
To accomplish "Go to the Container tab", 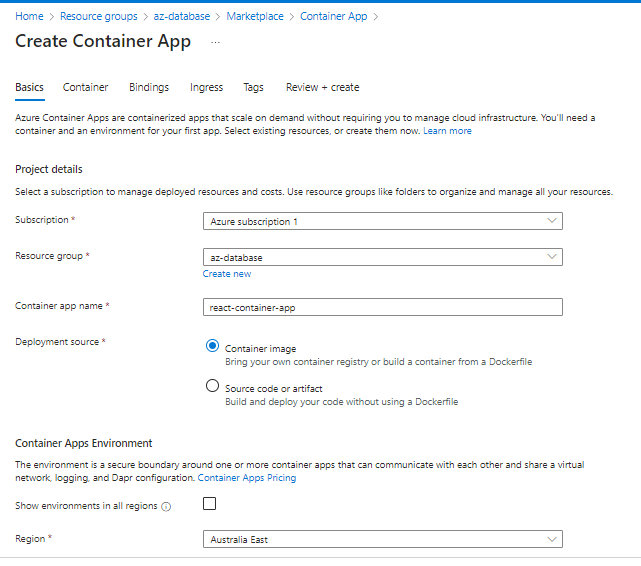I will (x=85, y=87).
